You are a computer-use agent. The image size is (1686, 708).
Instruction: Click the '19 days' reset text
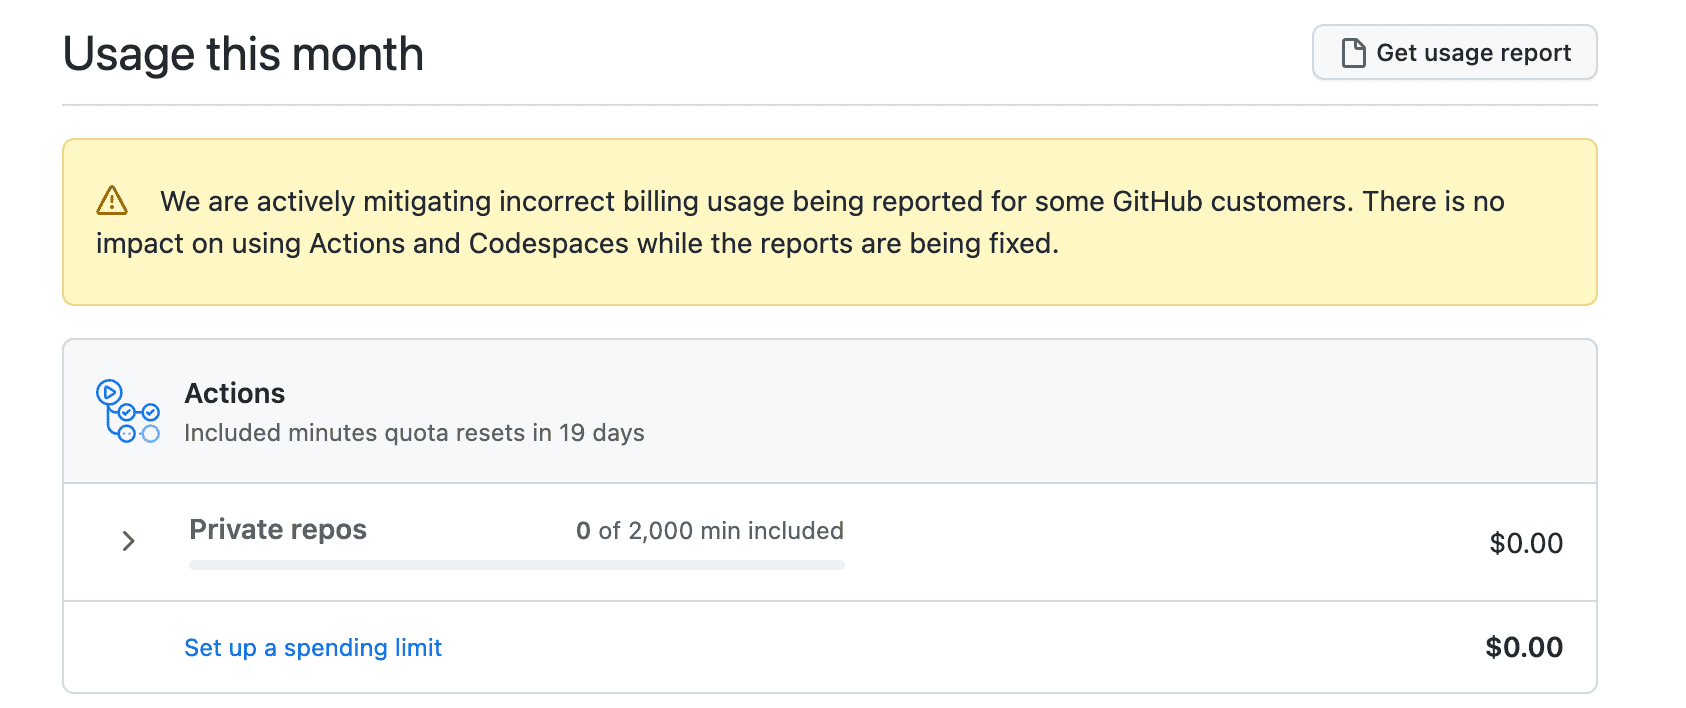(x=602, y=433)
